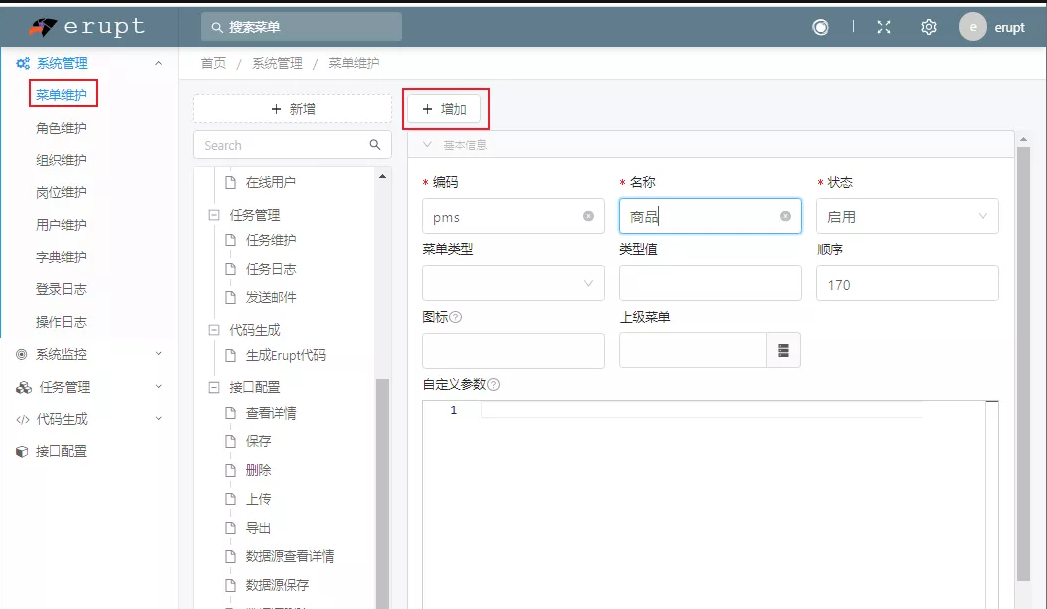
Task: Click the erupt logo in header
Action: pyautogui.click(x=87, y=27)
